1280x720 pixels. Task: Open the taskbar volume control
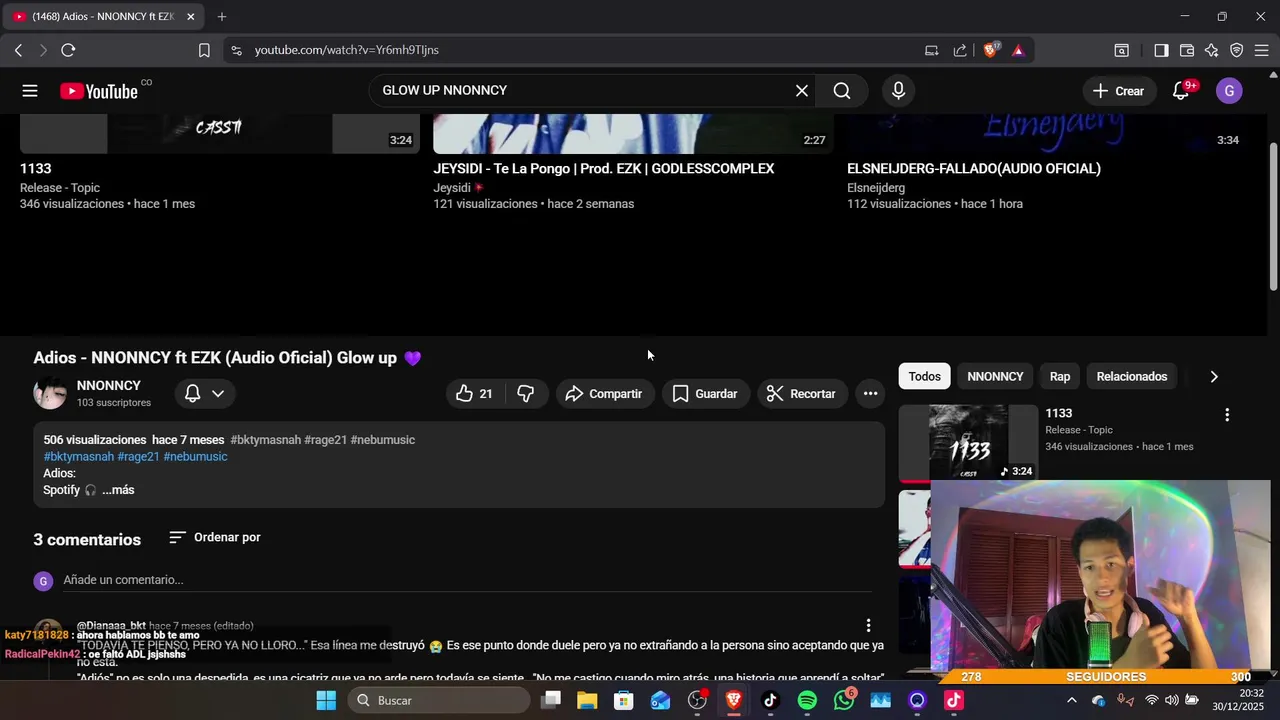click(1171, 700)
